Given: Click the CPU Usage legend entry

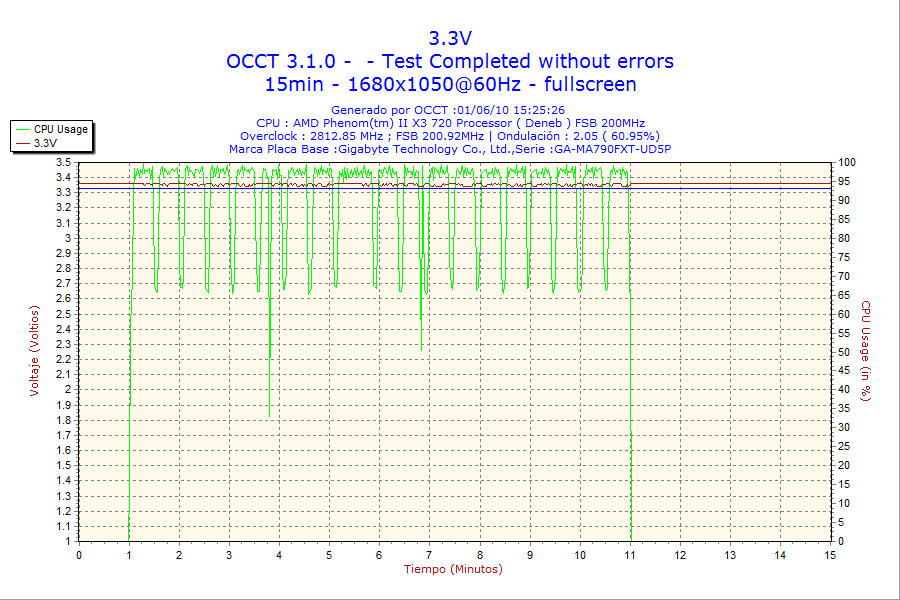Looking at the screenshot, I should pos(60,129).
